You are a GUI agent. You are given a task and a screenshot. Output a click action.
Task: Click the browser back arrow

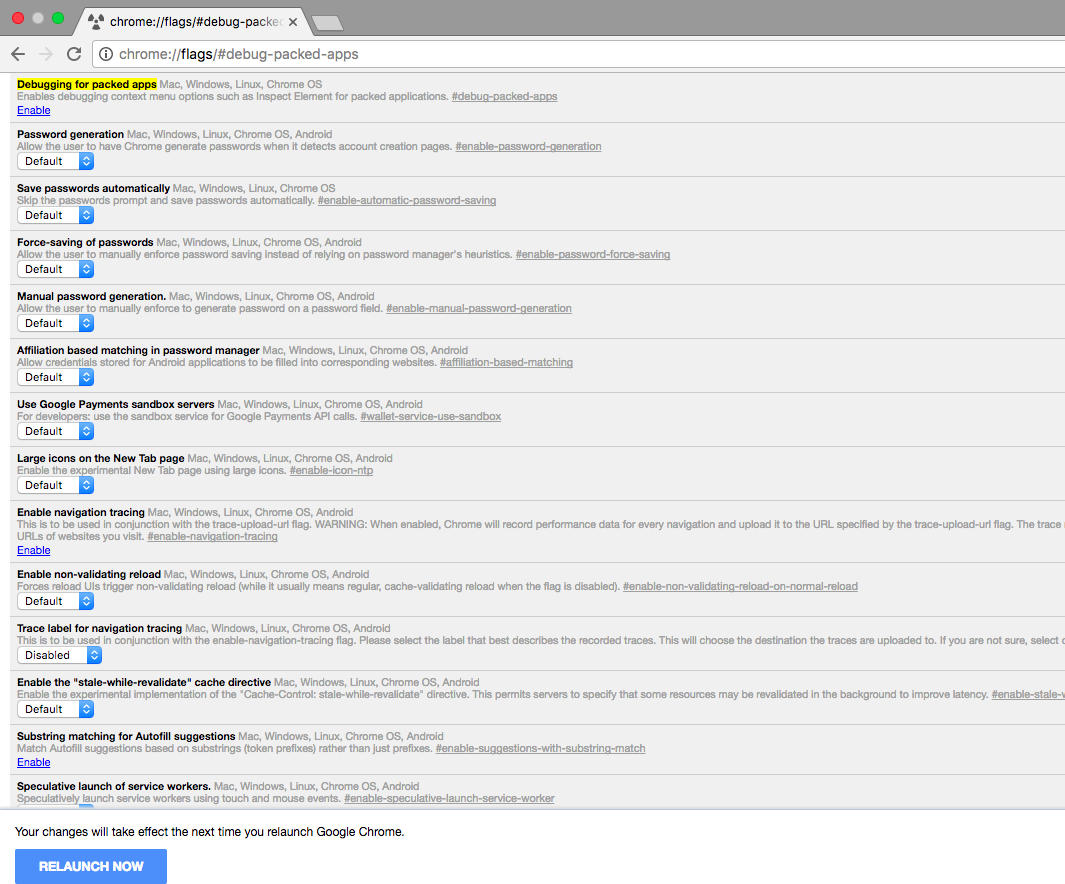[18, 54]
